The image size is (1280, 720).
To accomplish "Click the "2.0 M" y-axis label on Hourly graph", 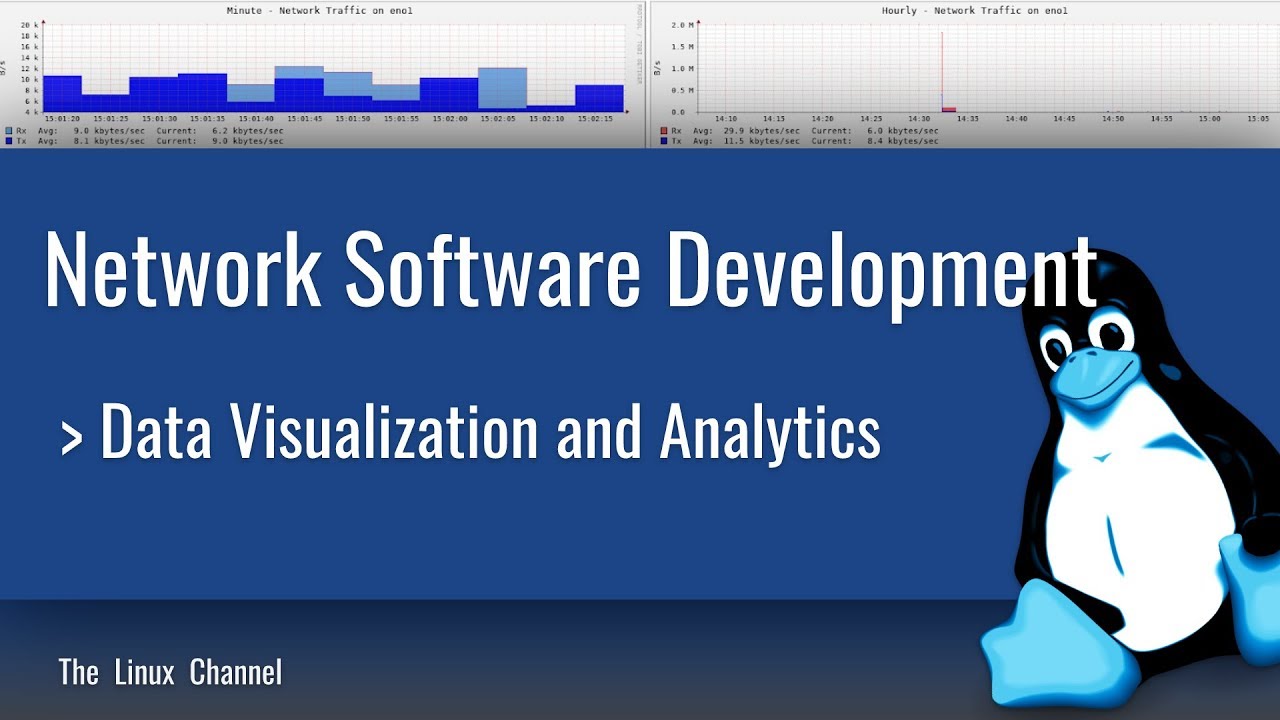I will tap(681, 25).
